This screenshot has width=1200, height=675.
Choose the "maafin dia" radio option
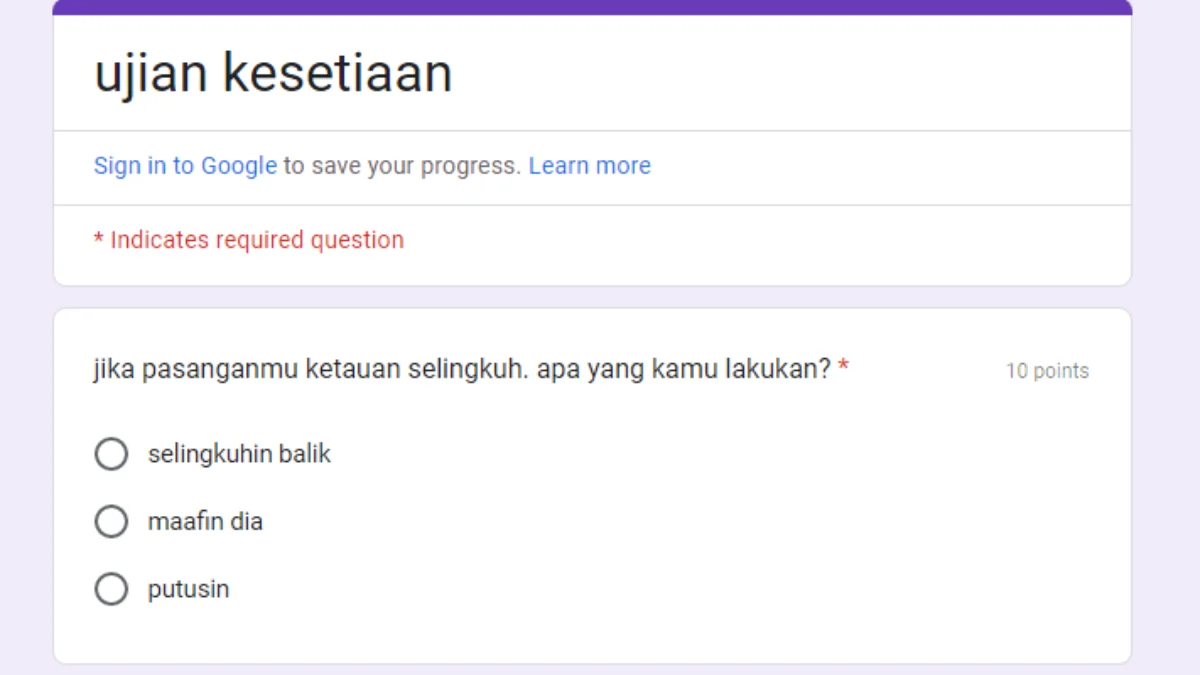tap(111, 521)
